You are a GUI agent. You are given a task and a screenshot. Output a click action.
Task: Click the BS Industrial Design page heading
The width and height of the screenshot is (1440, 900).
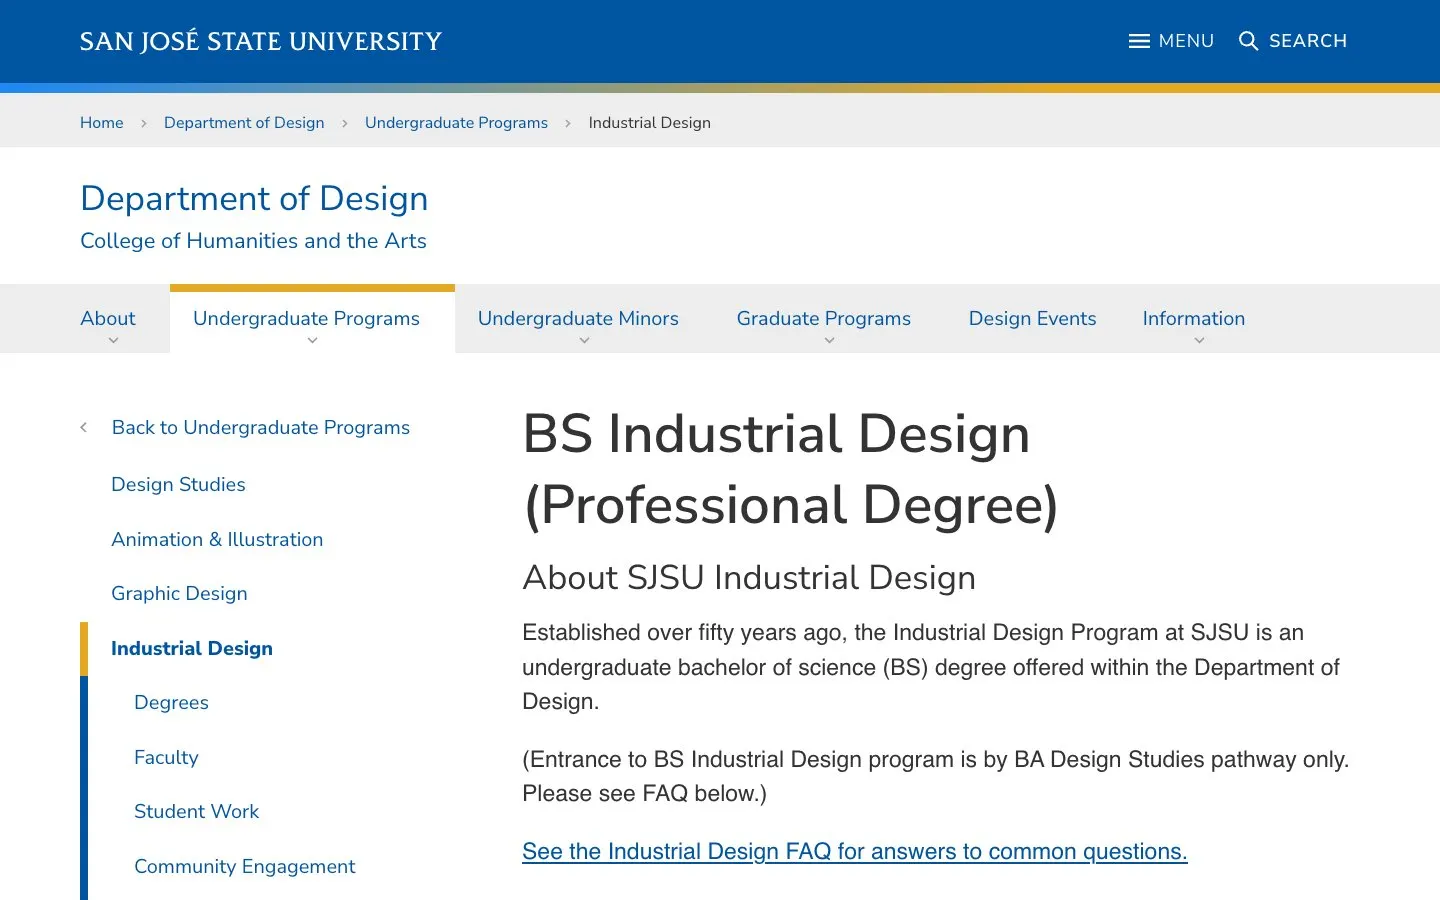(790, 469)
